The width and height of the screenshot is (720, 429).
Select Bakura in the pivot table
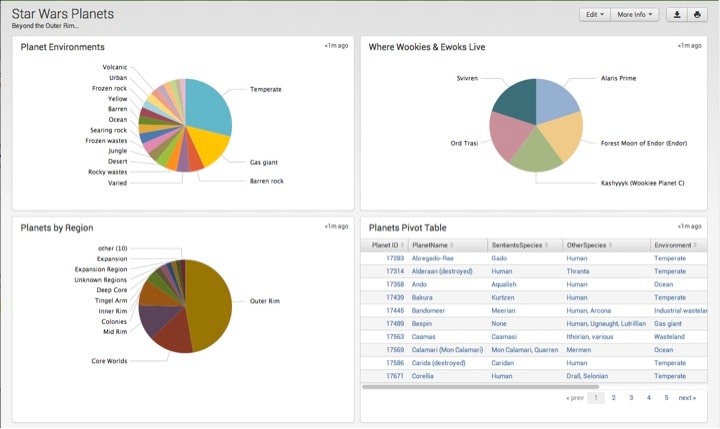422,298
